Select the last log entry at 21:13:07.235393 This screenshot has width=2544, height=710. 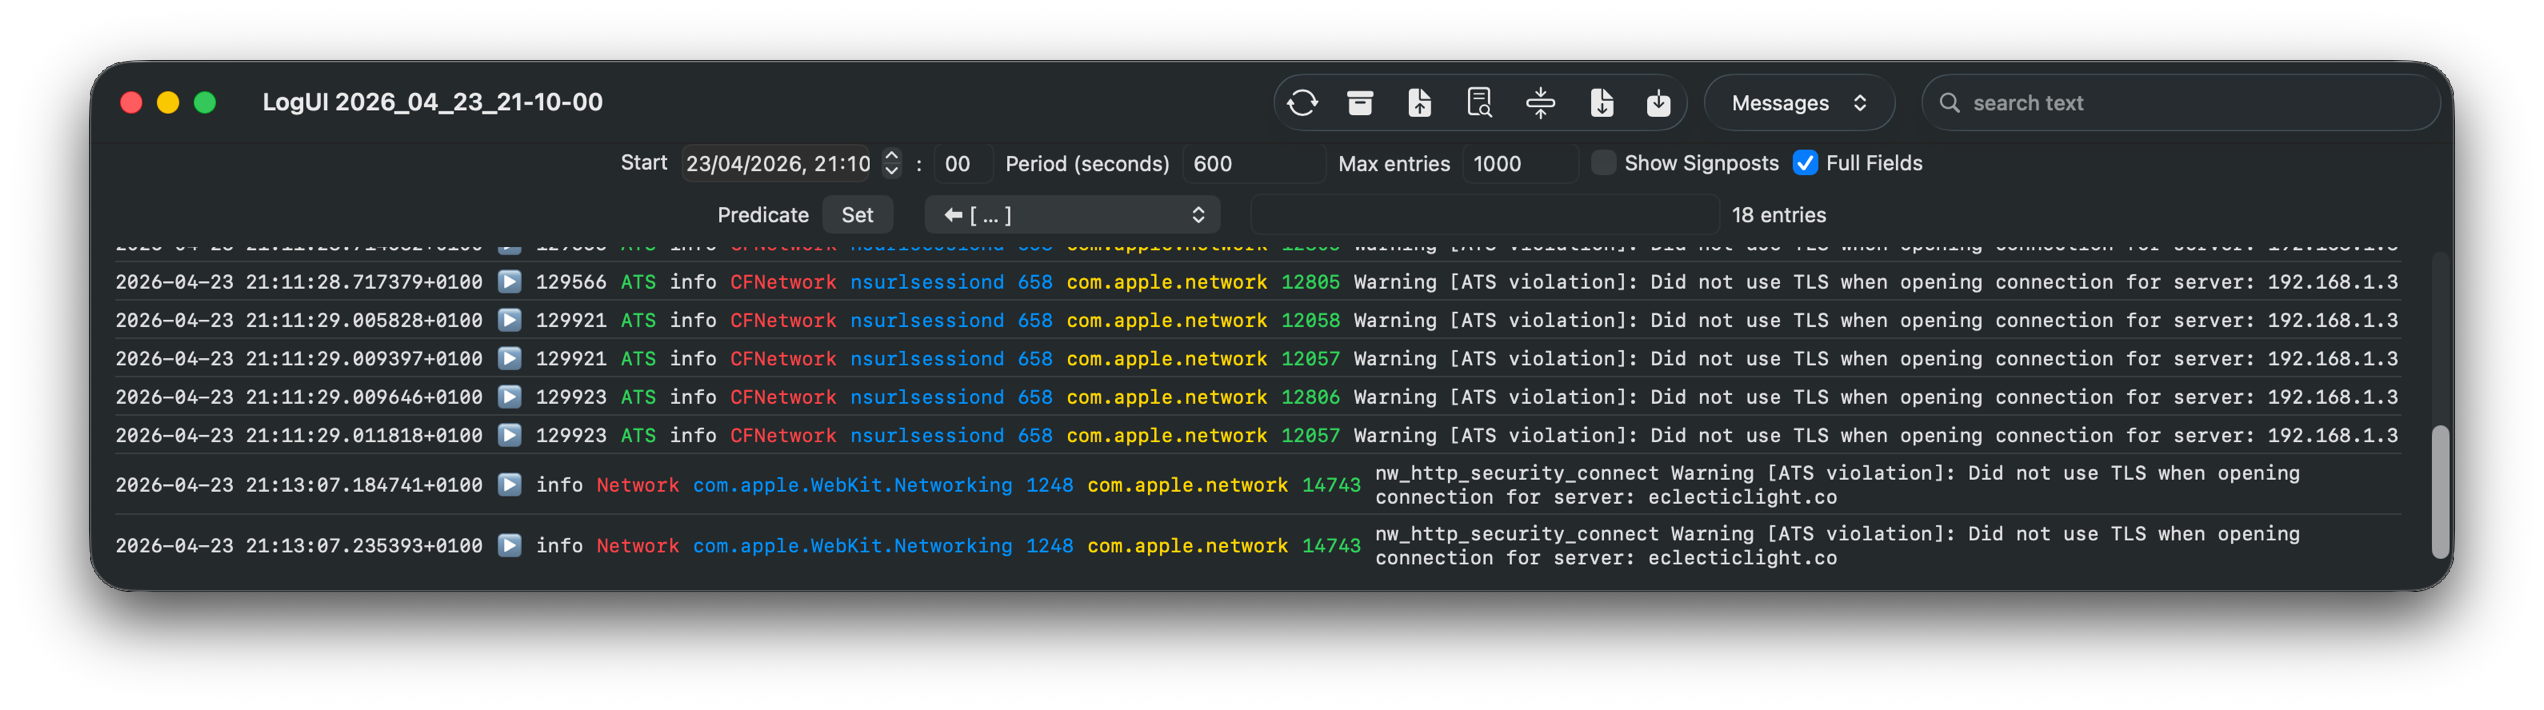click(x=1200, y=546)
